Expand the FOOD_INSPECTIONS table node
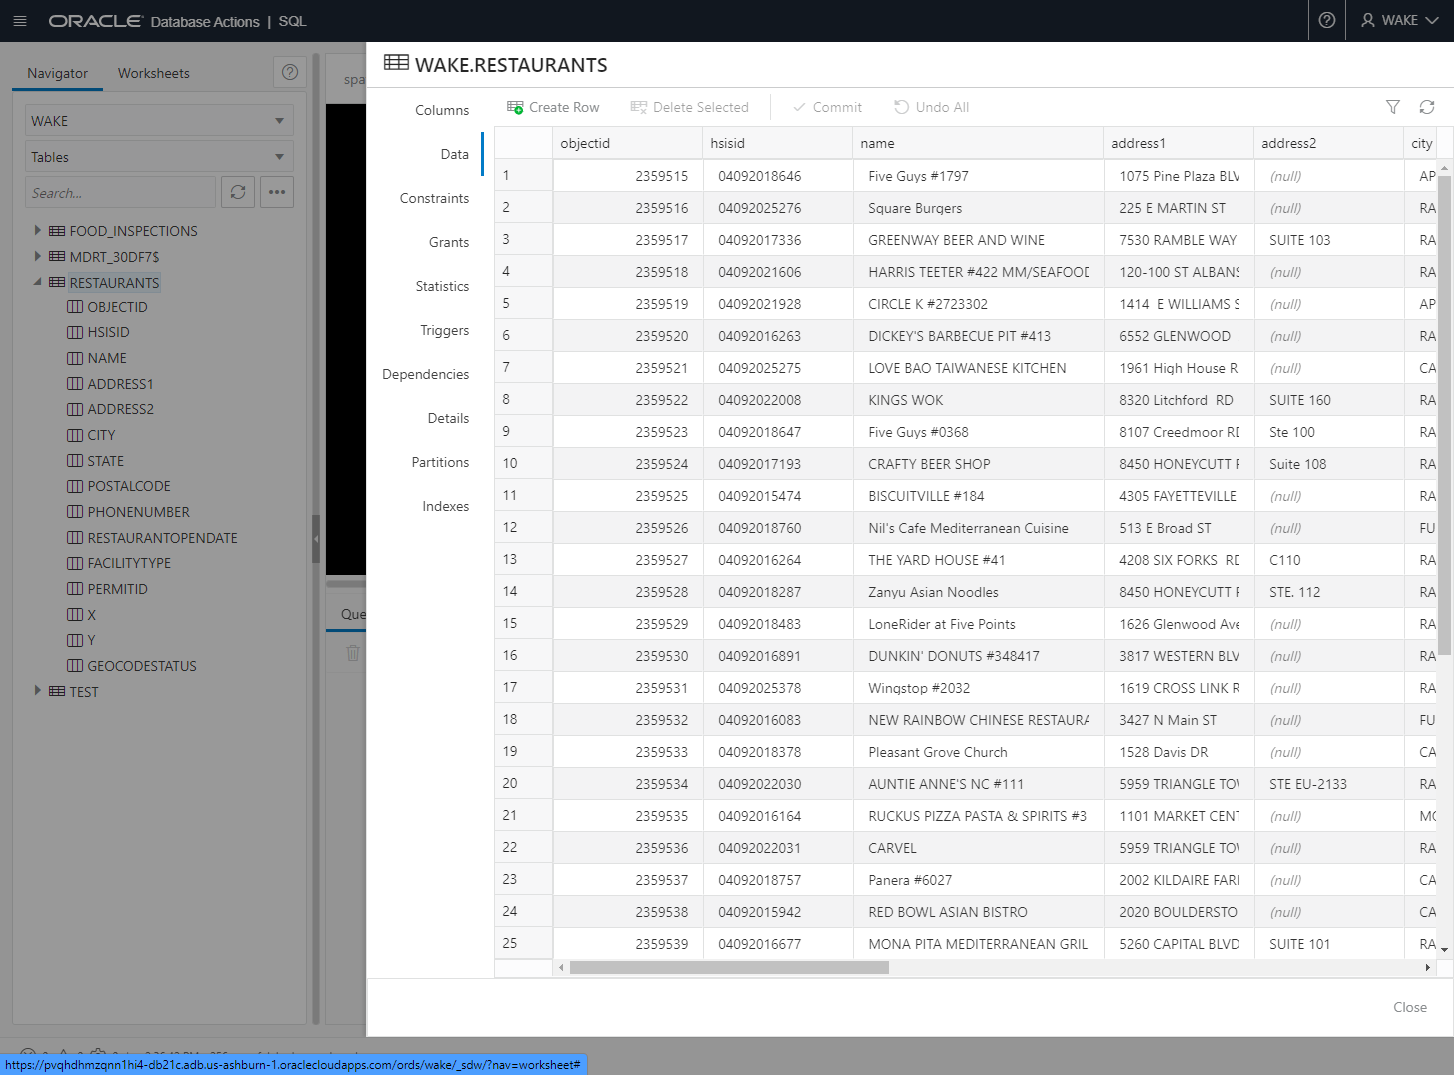 (x=38, y=230)
